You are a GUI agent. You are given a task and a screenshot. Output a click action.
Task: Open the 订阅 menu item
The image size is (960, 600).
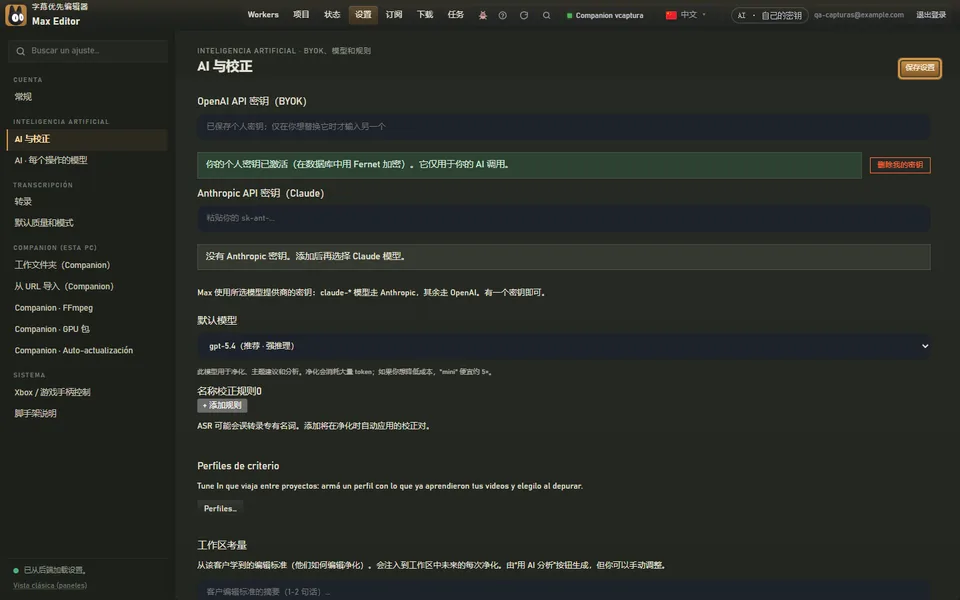(x=394, y=15)
